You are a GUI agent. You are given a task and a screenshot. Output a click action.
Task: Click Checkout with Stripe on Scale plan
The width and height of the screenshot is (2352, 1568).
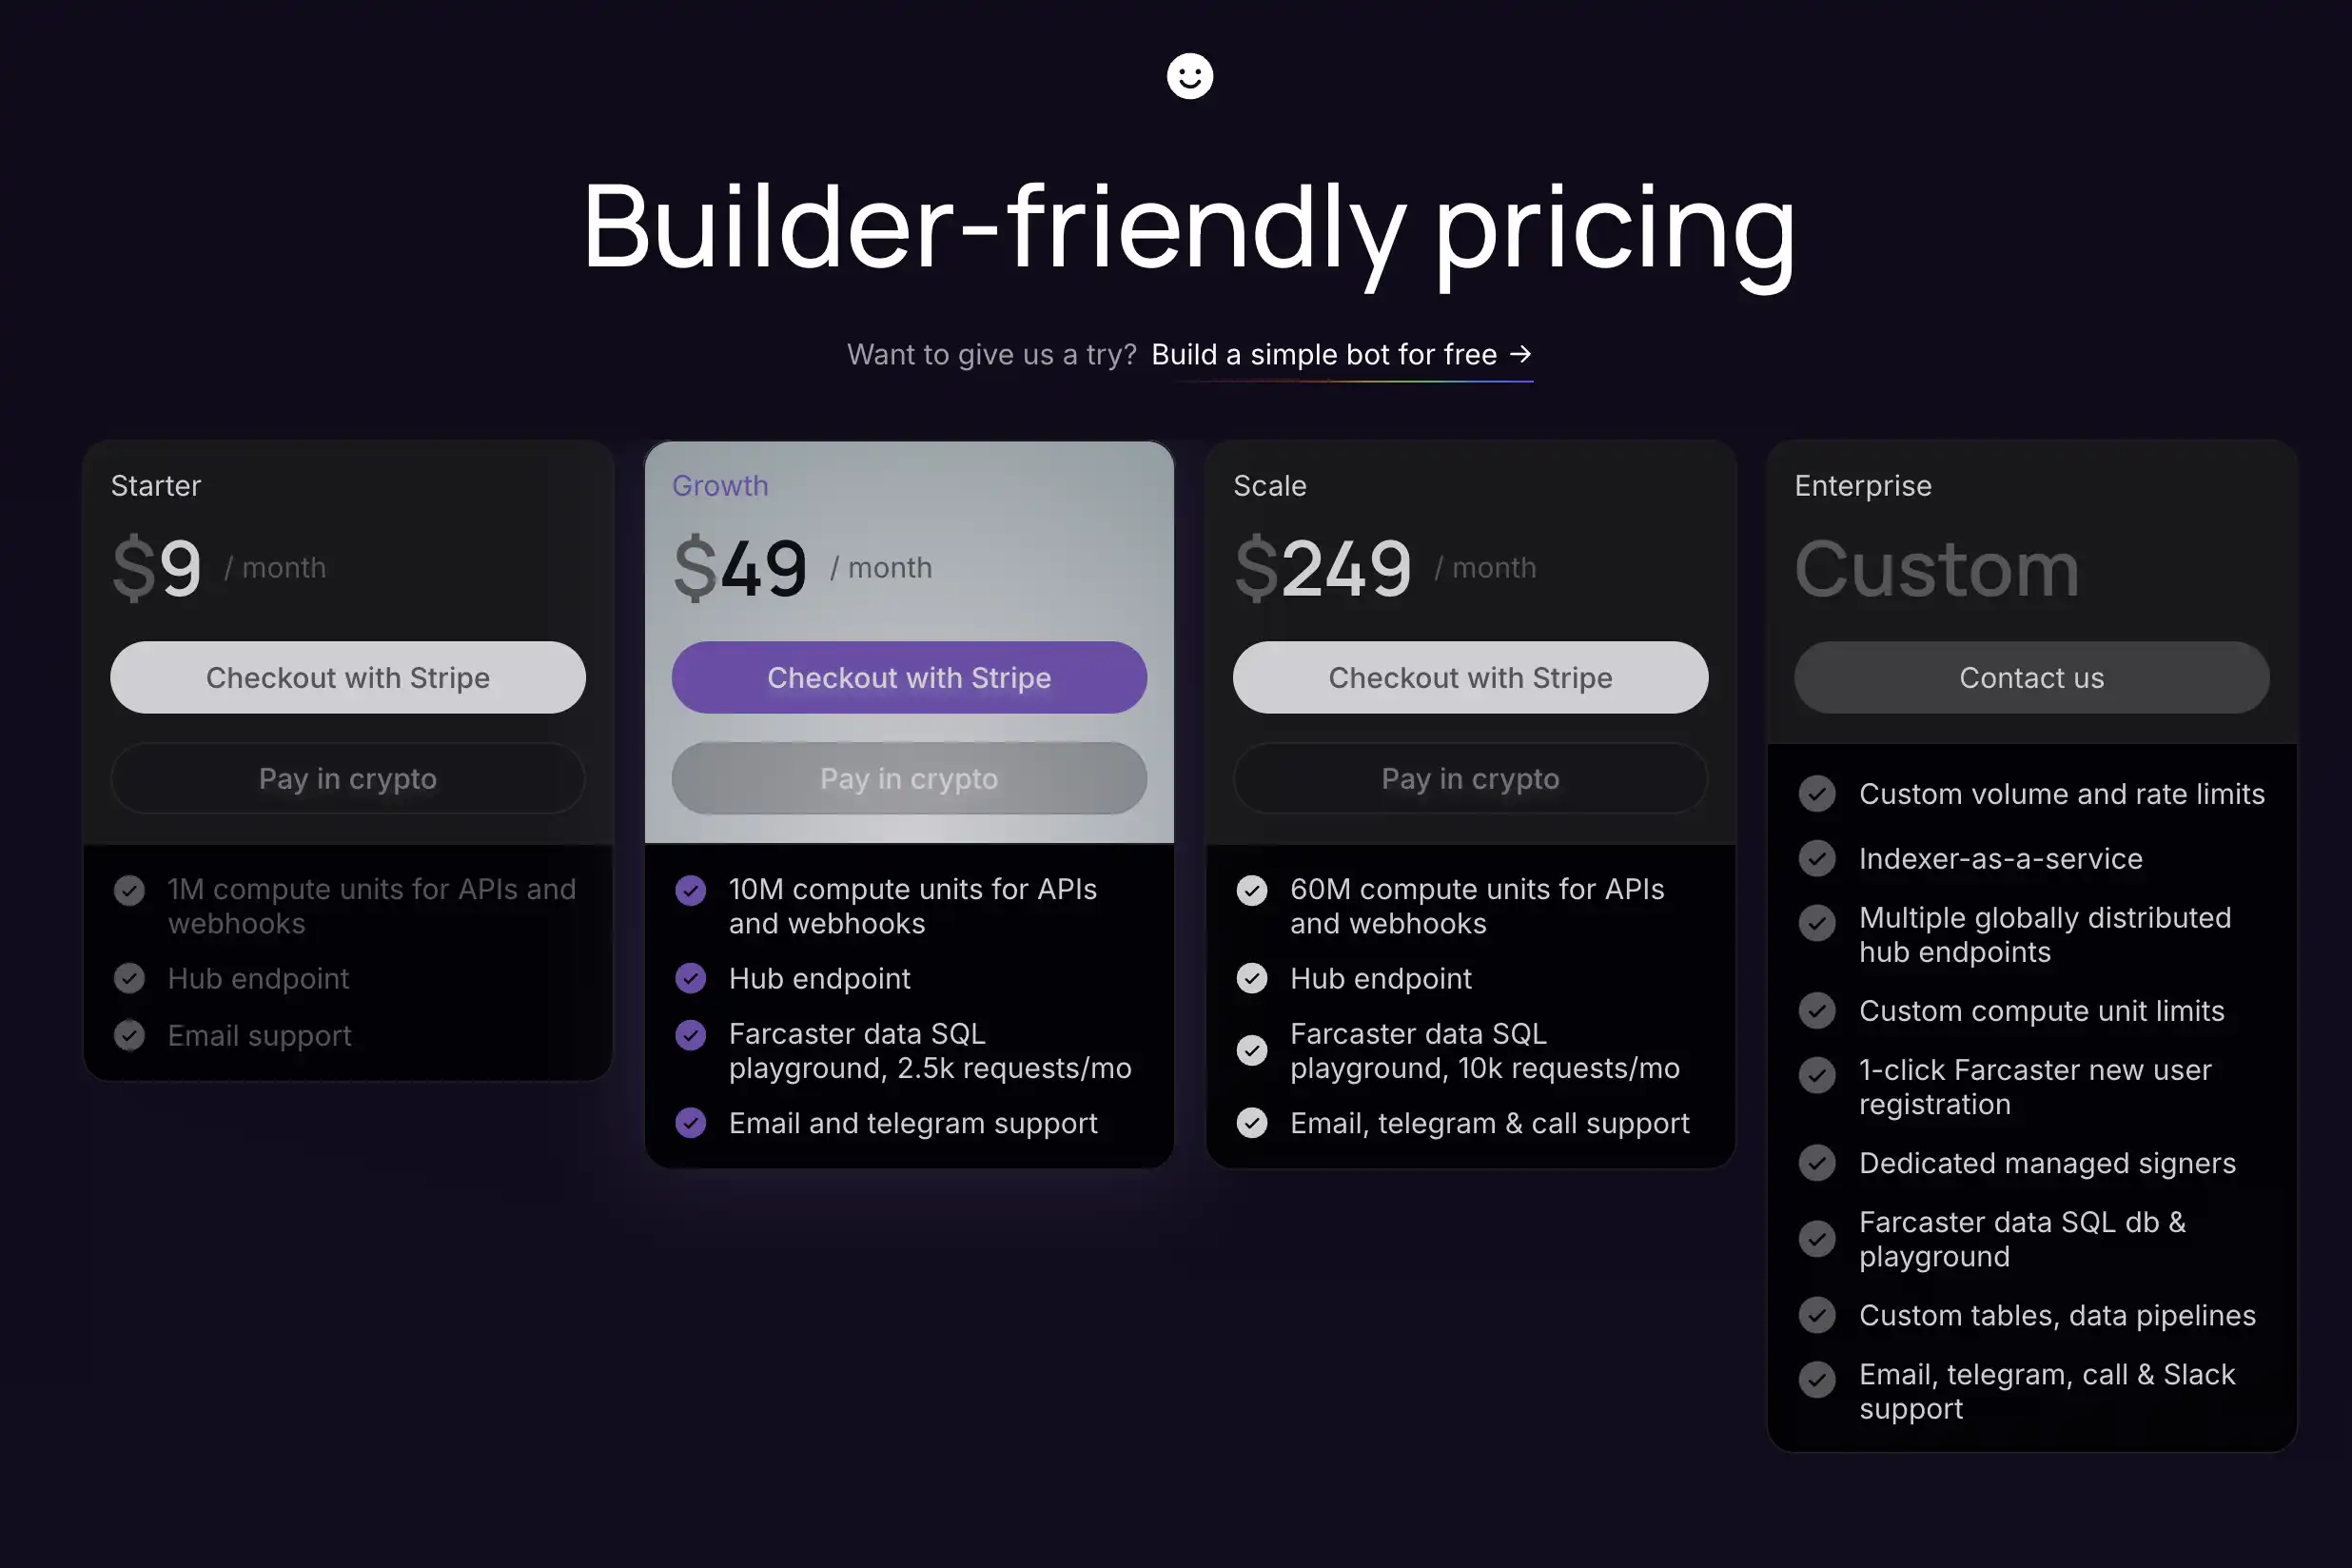pyautogui.click(x=1470, y=677)
